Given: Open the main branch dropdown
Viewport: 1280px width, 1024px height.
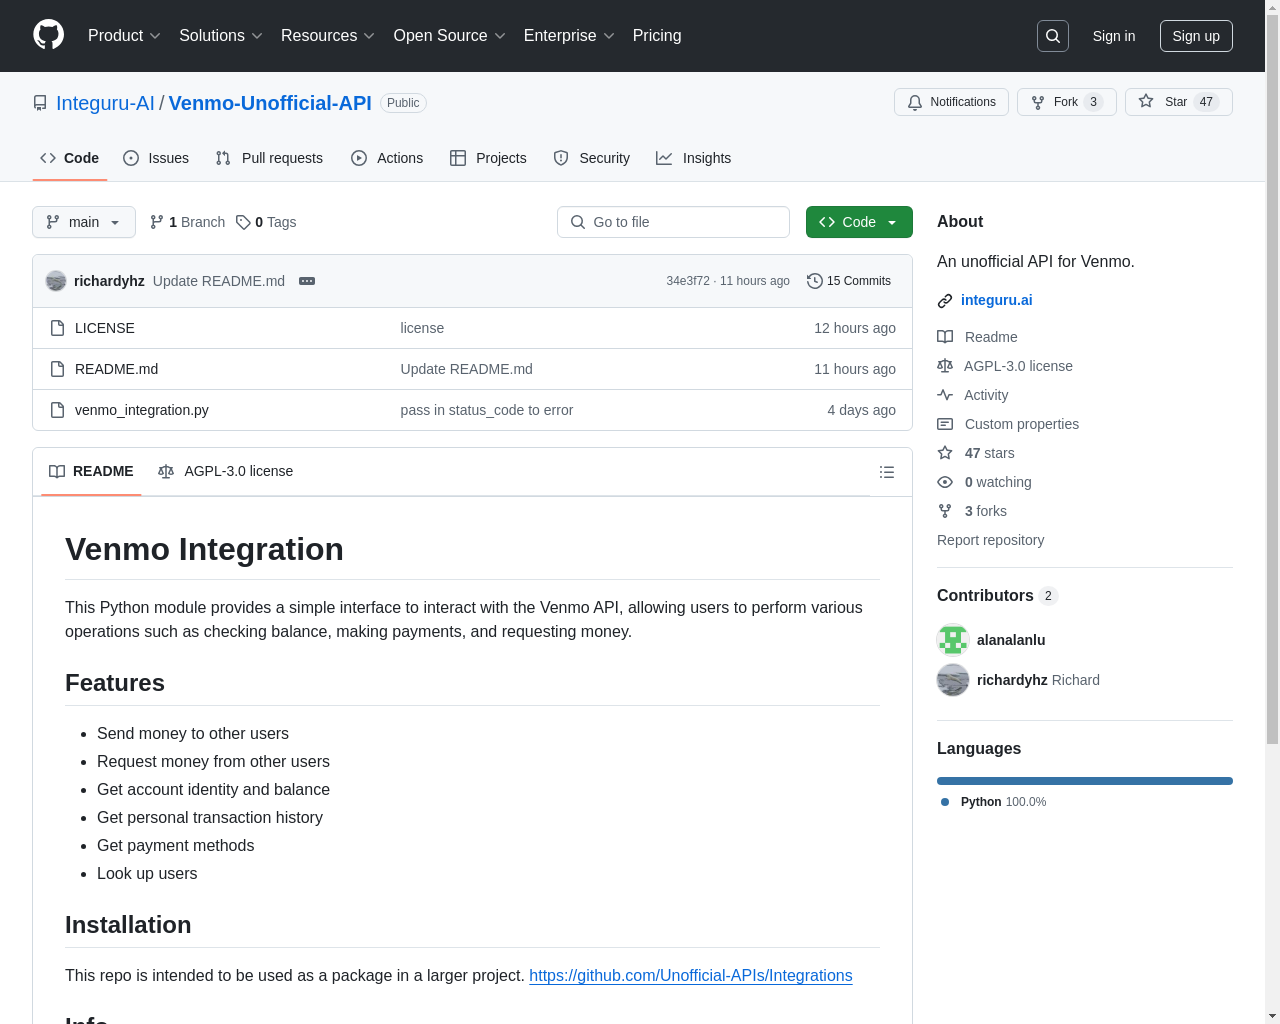Looking at the screenshot, I should point(84,222).
